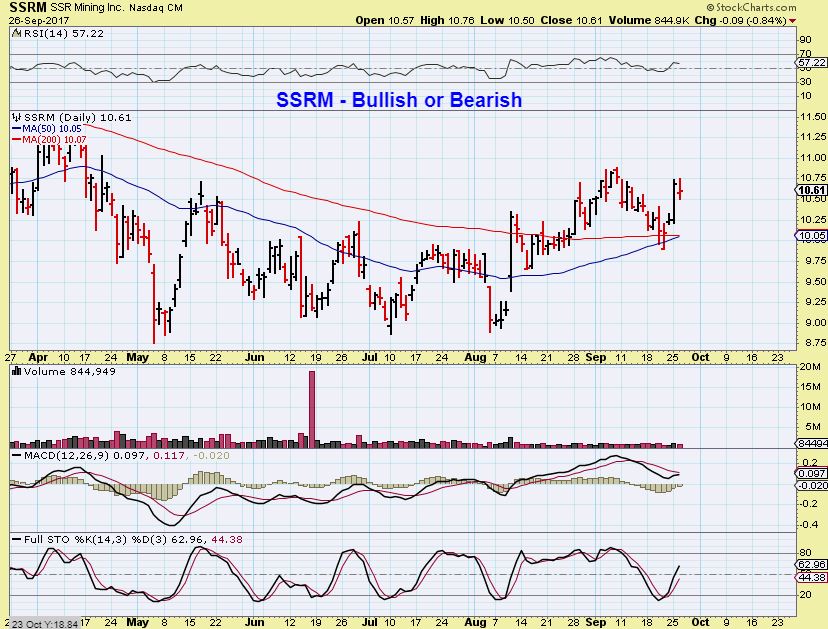The height and width of the screenshot is (629, 828).
Task: Click the Volume 844.9K header value
Action: tap(648, 21)
